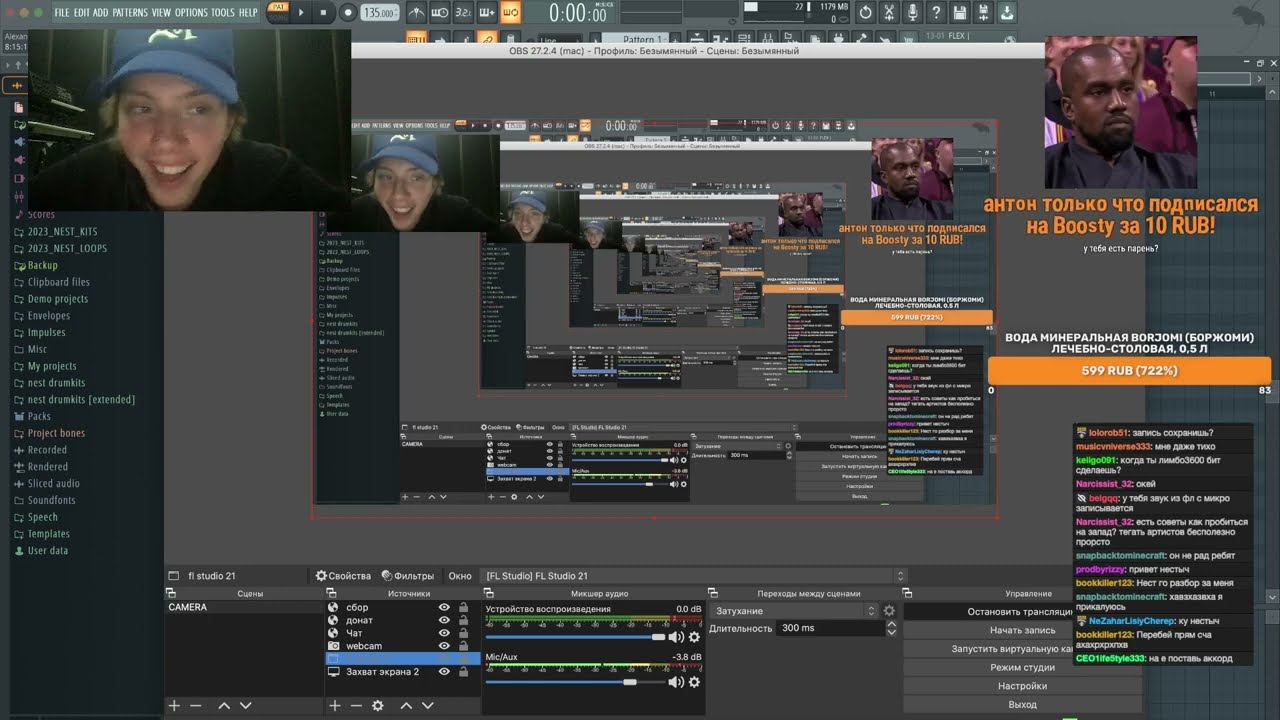1280x720 pixels.
Task: Open the FL Studio EDIT menu
Action: [x=81, y=13]
